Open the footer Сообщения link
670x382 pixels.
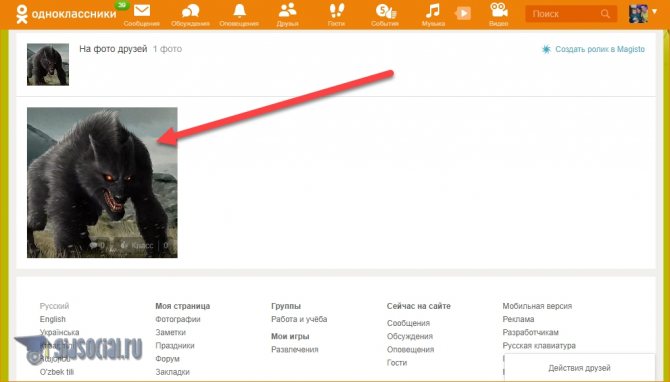pyautogui.click(x=408, y=323)
